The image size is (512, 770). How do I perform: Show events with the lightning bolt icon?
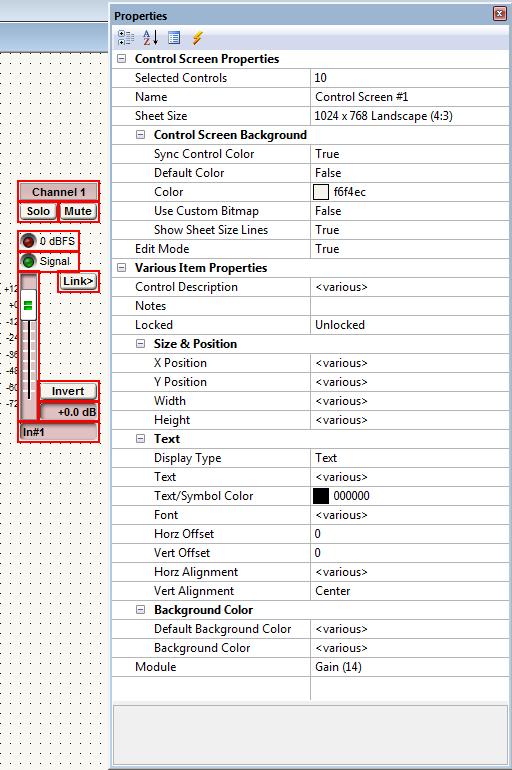pos(197,38)
